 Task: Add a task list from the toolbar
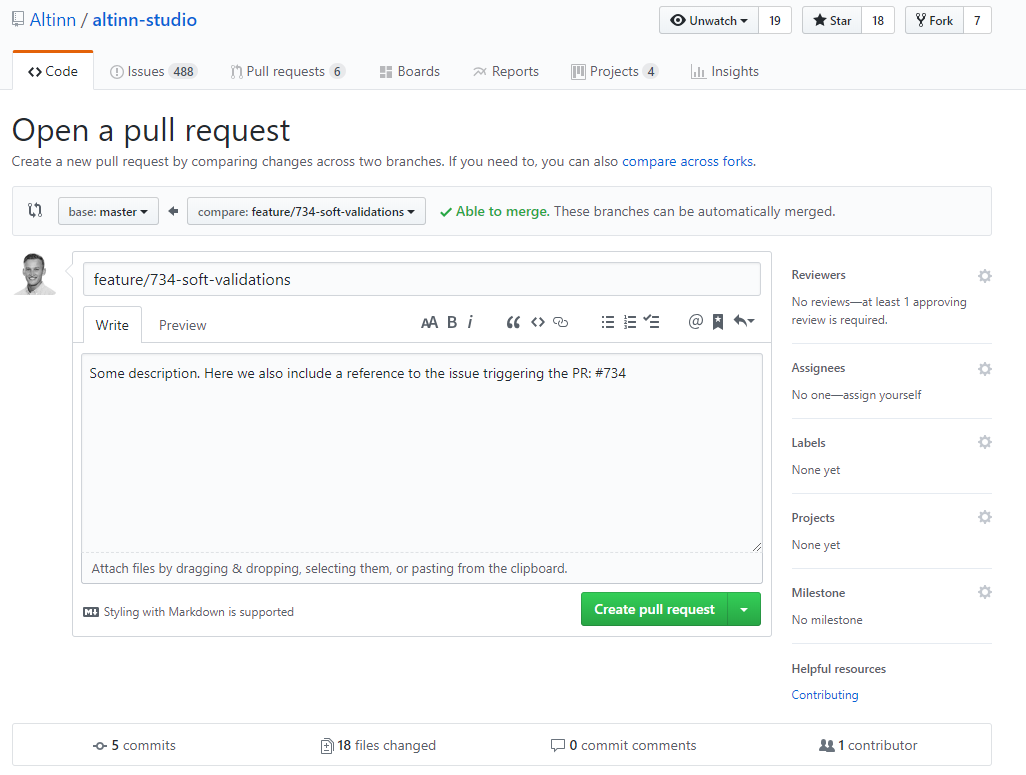pyautogui.click(x=652, y=322)
